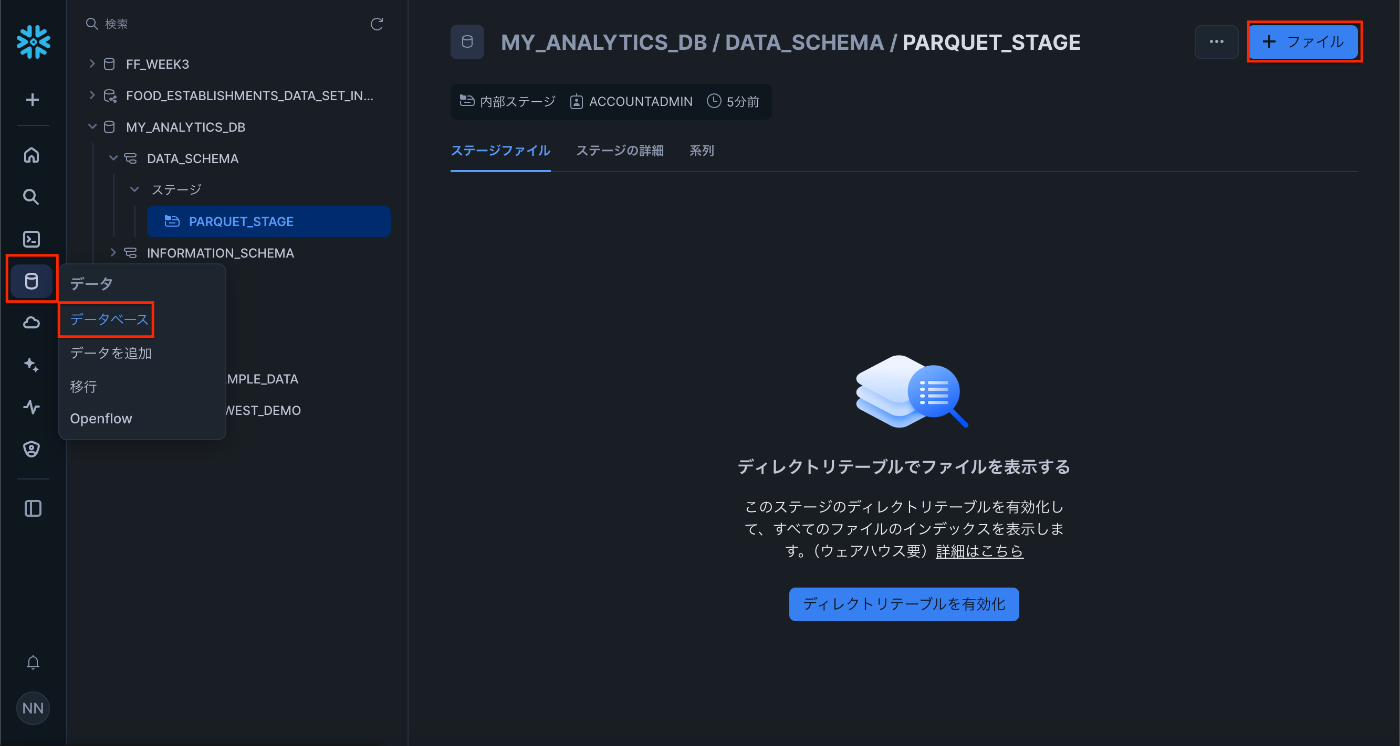Toggle the sidebar panel layout icon

32,508
